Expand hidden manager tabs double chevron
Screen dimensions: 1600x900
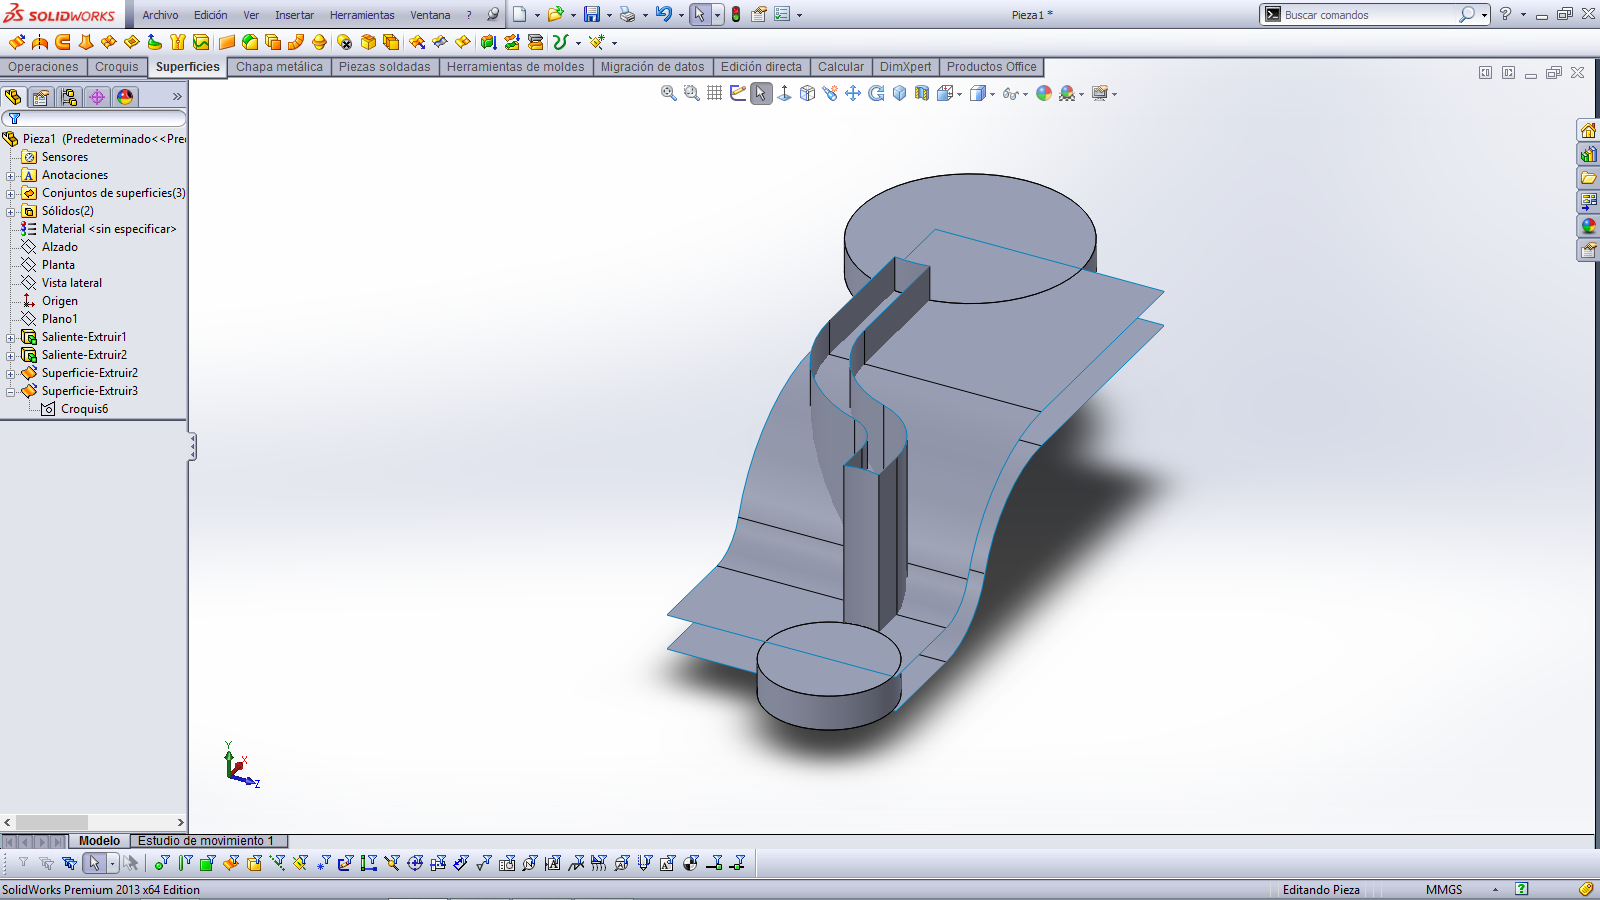pyautogui.click(x=177, y=97)
